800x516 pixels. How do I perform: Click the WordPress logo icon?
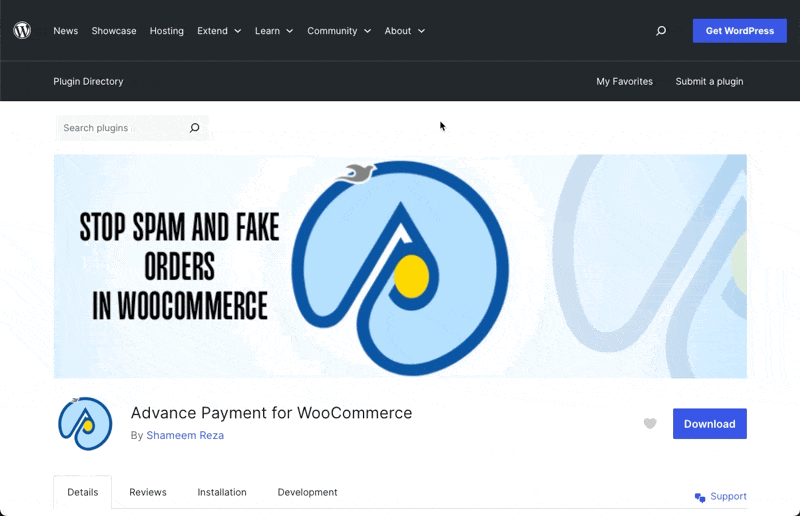coord(22,31)
